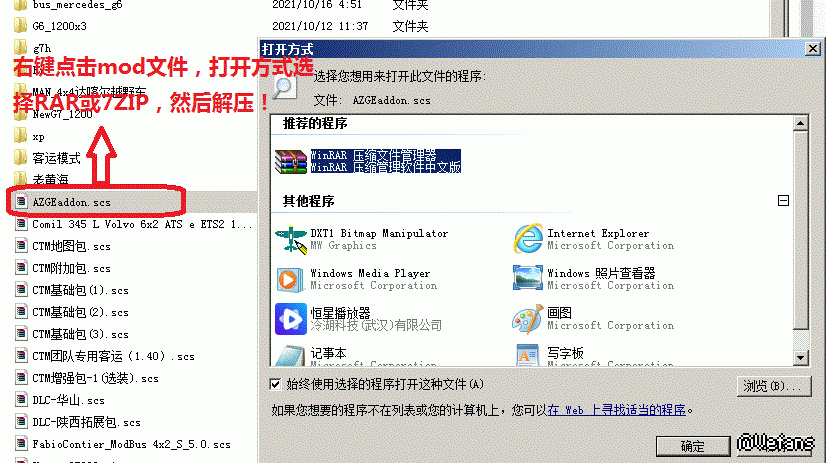Choose 写字板 program name
826x463 pixels.
click(565, 353)
